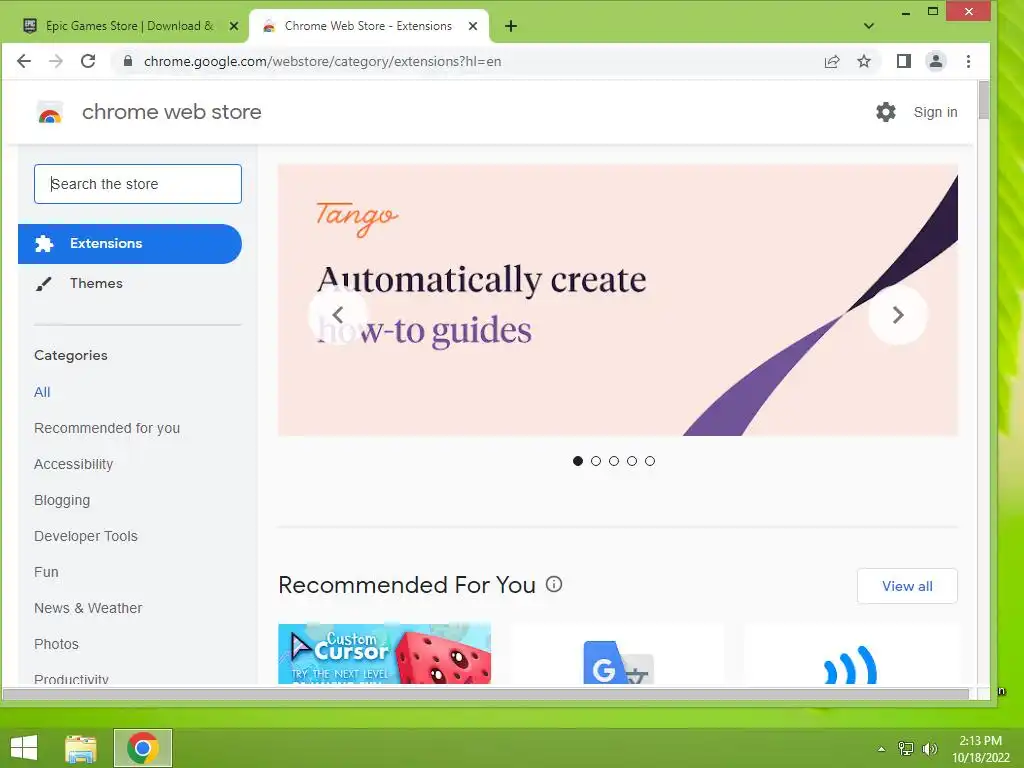1024x768 pixels.
Task: Open a new tab with the plus icon
Action: click(x=511, y=26)
